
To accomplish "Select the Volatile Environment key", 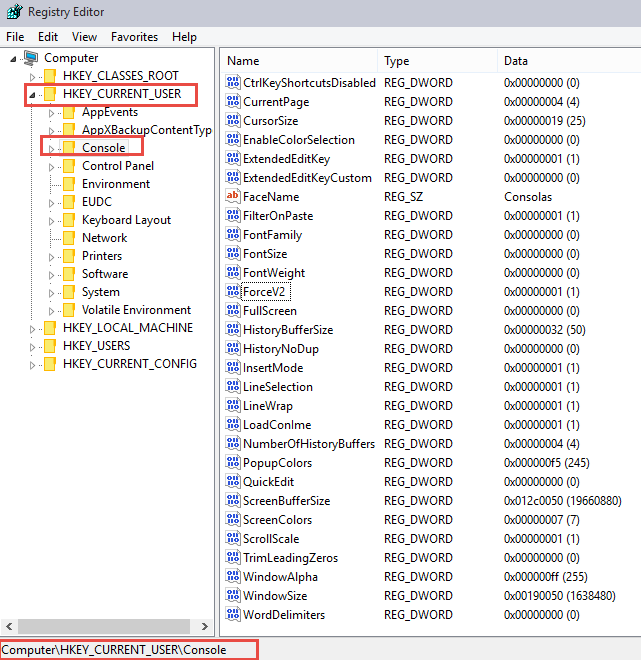I will pos(136,310).
